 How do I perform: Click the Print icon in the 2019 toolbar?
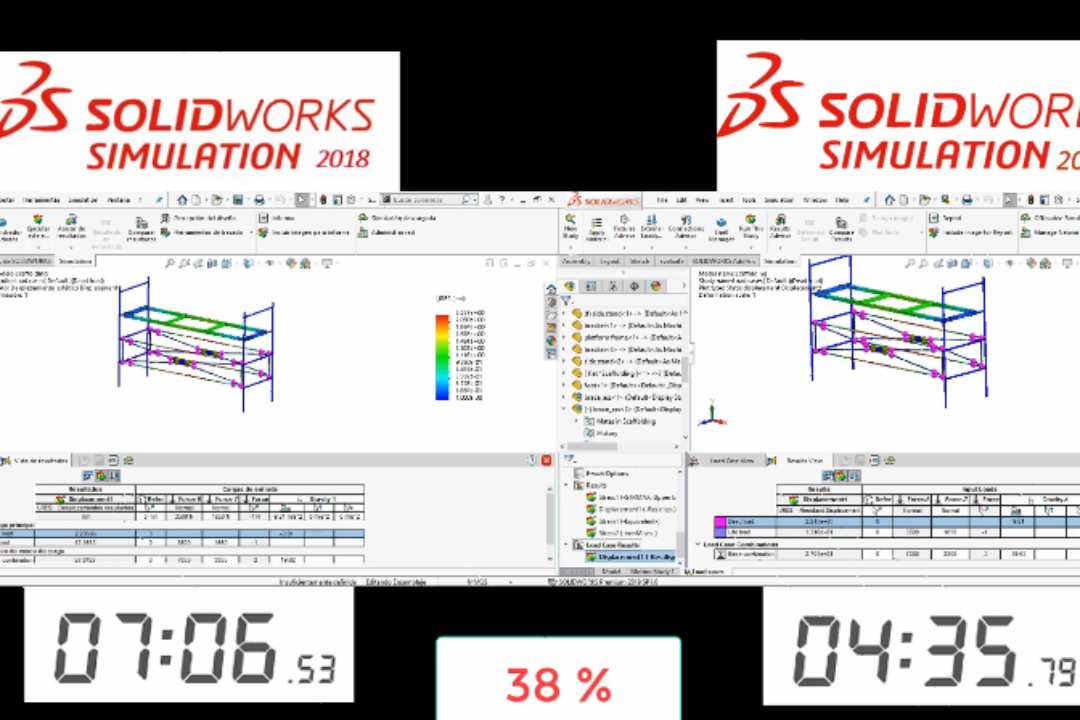966,200
